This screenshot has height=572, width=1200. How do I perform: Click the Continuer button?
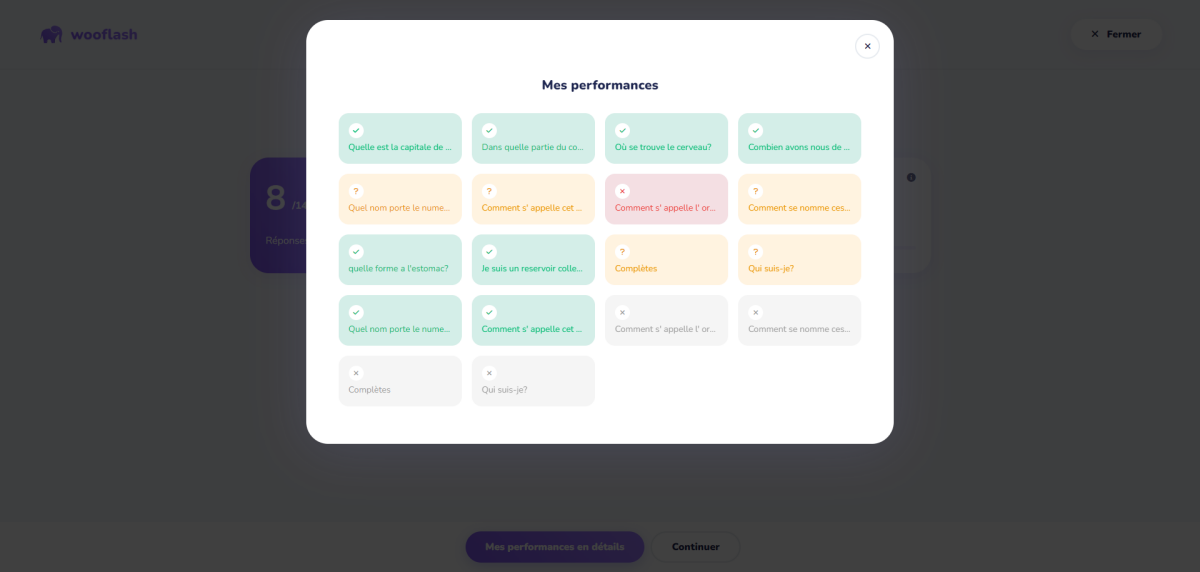tap(696, 547)
